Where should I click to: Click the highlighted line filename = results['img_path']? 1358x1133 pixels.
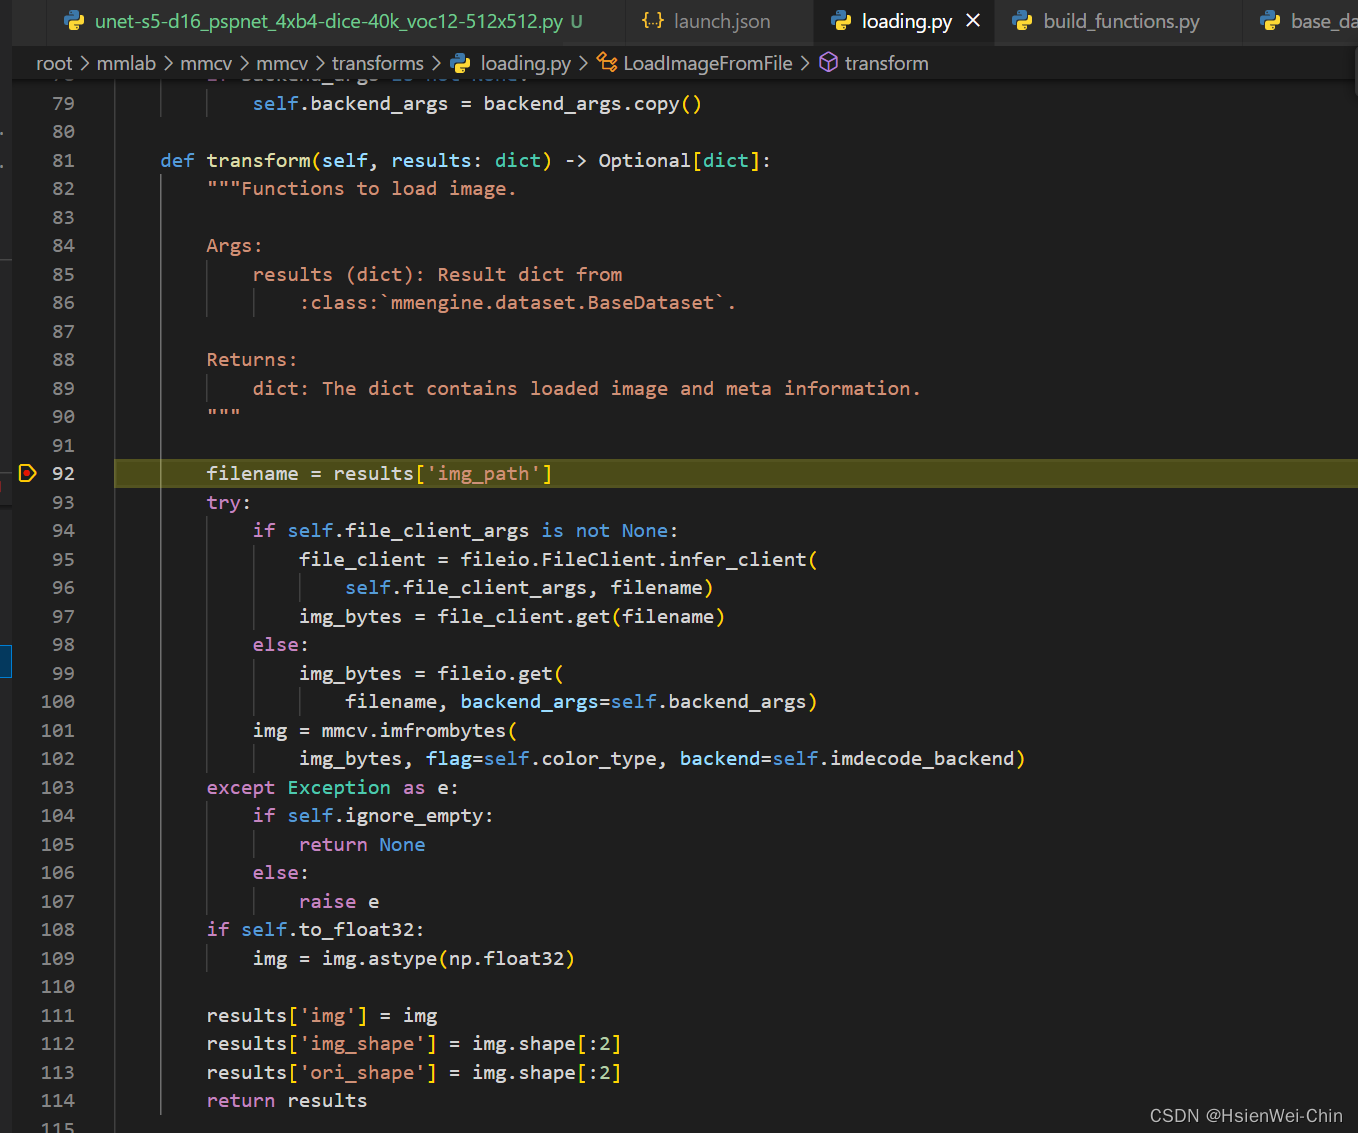pyautogui.click(x=379, y=473)
